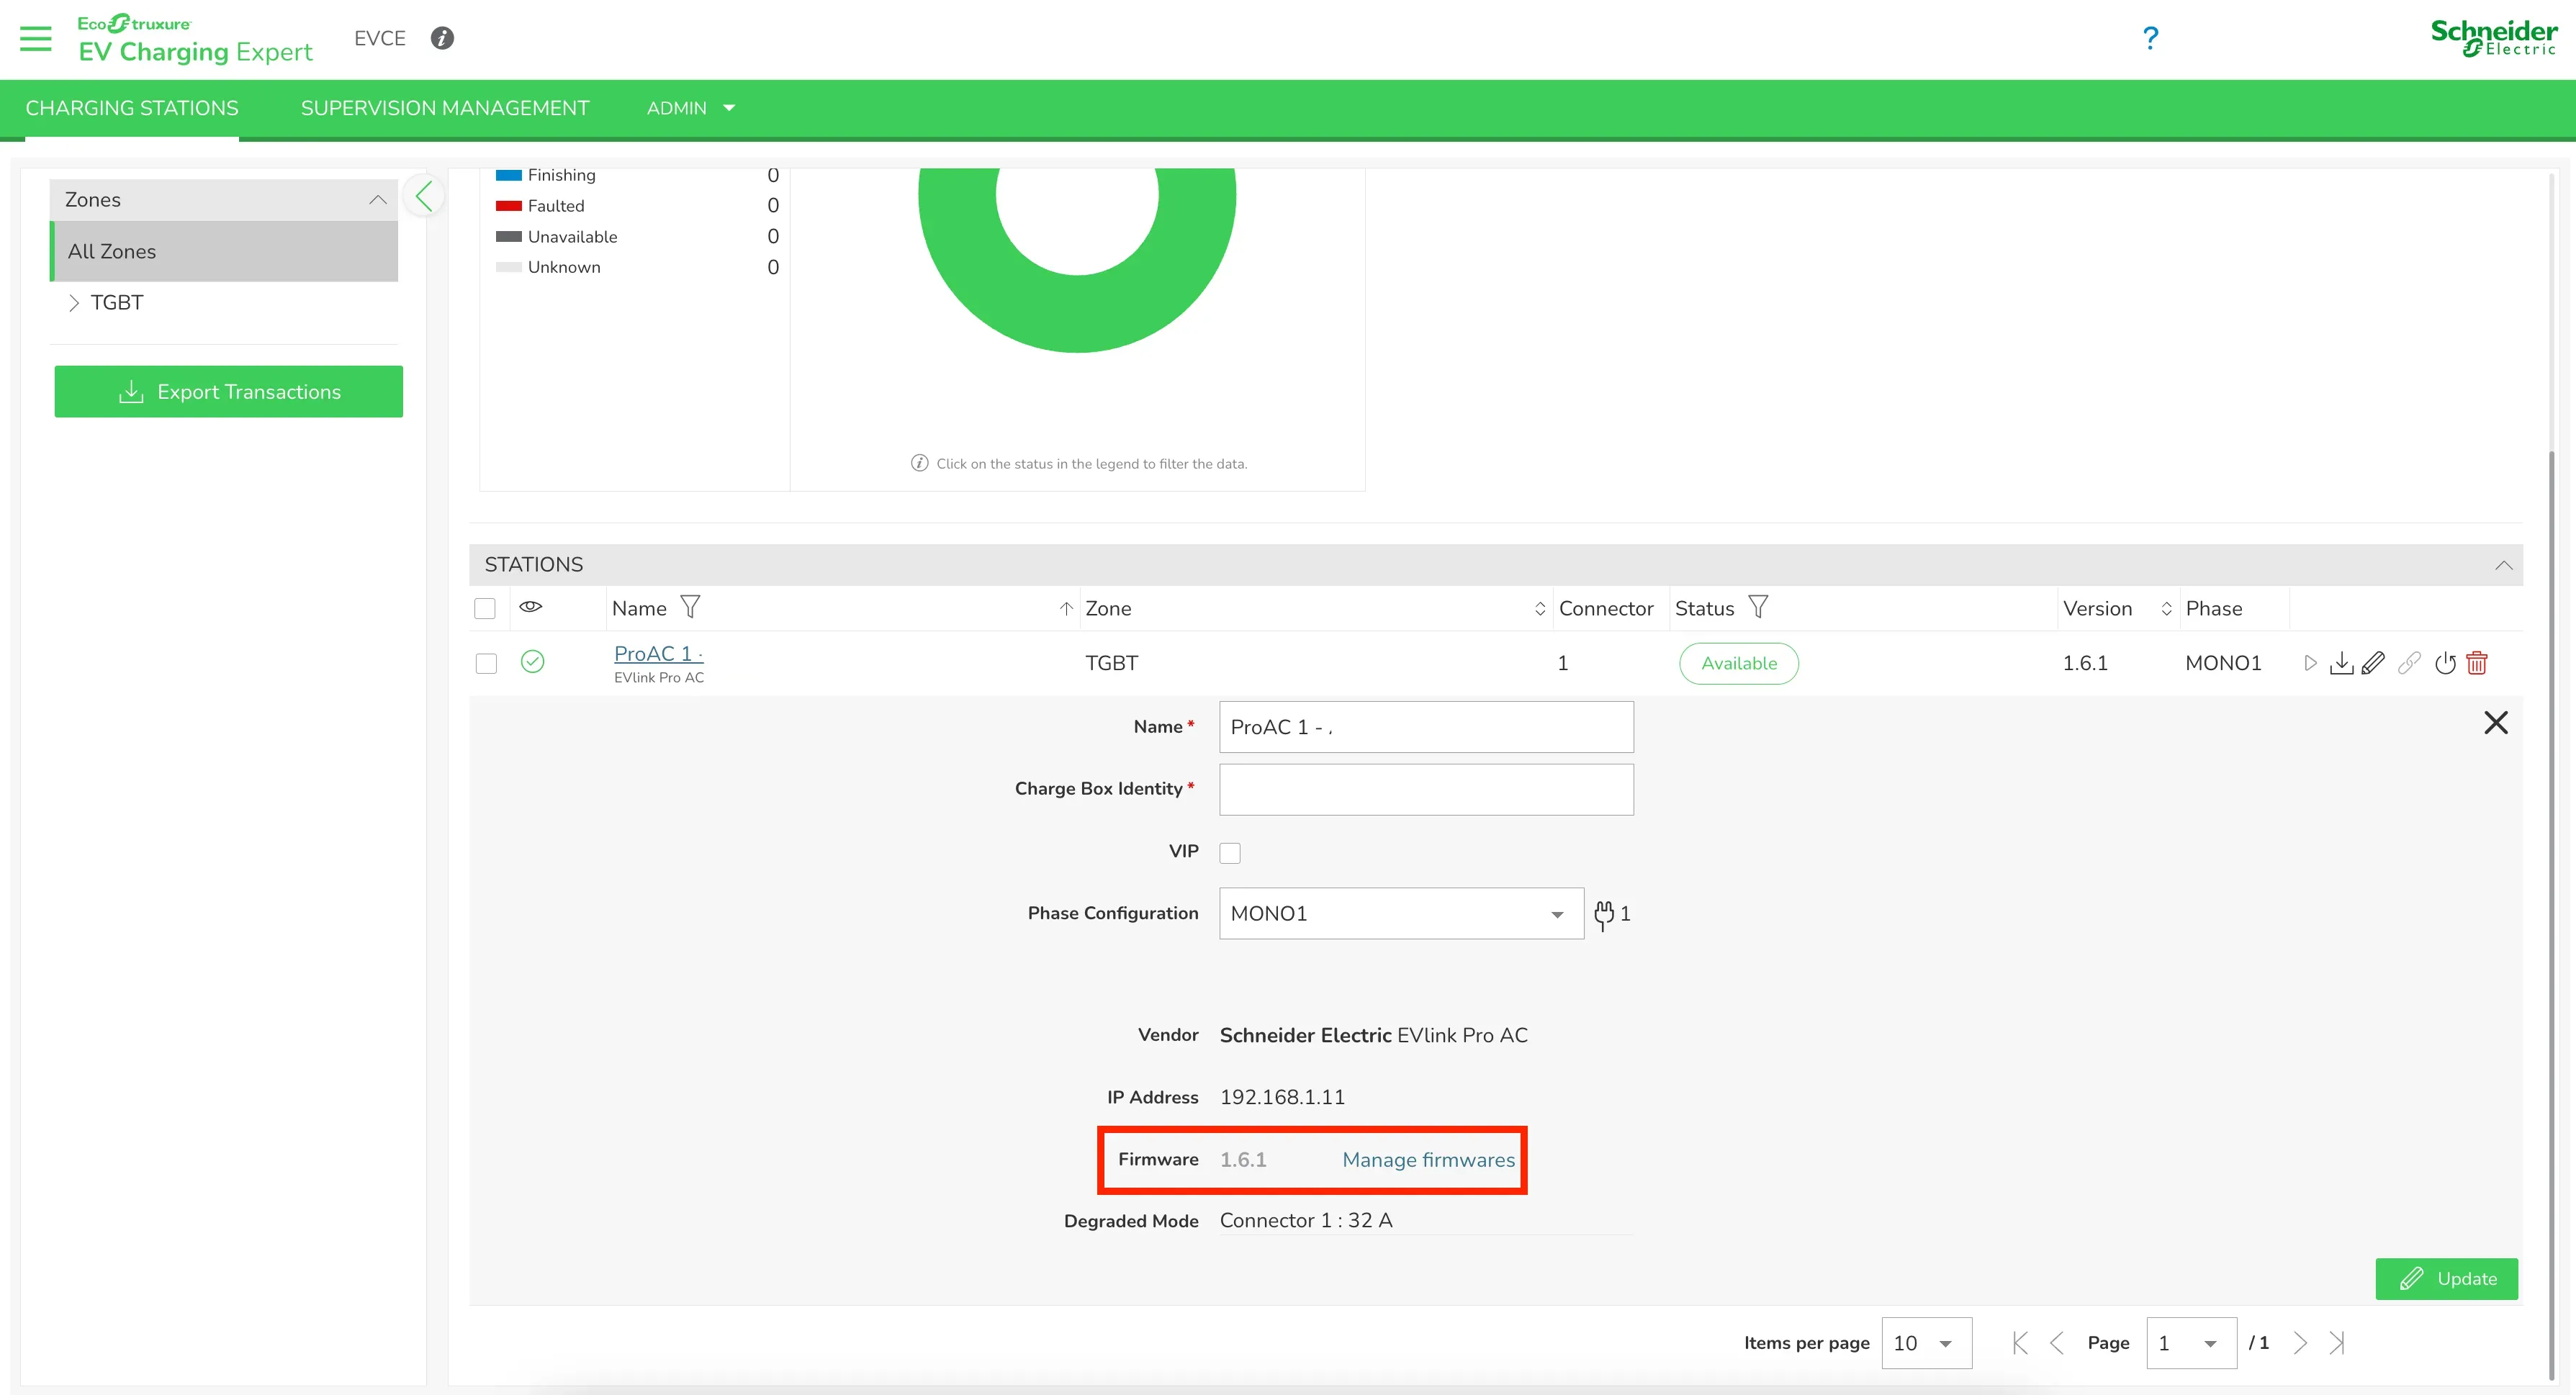Open the Page number dropdown
2576x1395 pixels.
coord(2191,1343)
